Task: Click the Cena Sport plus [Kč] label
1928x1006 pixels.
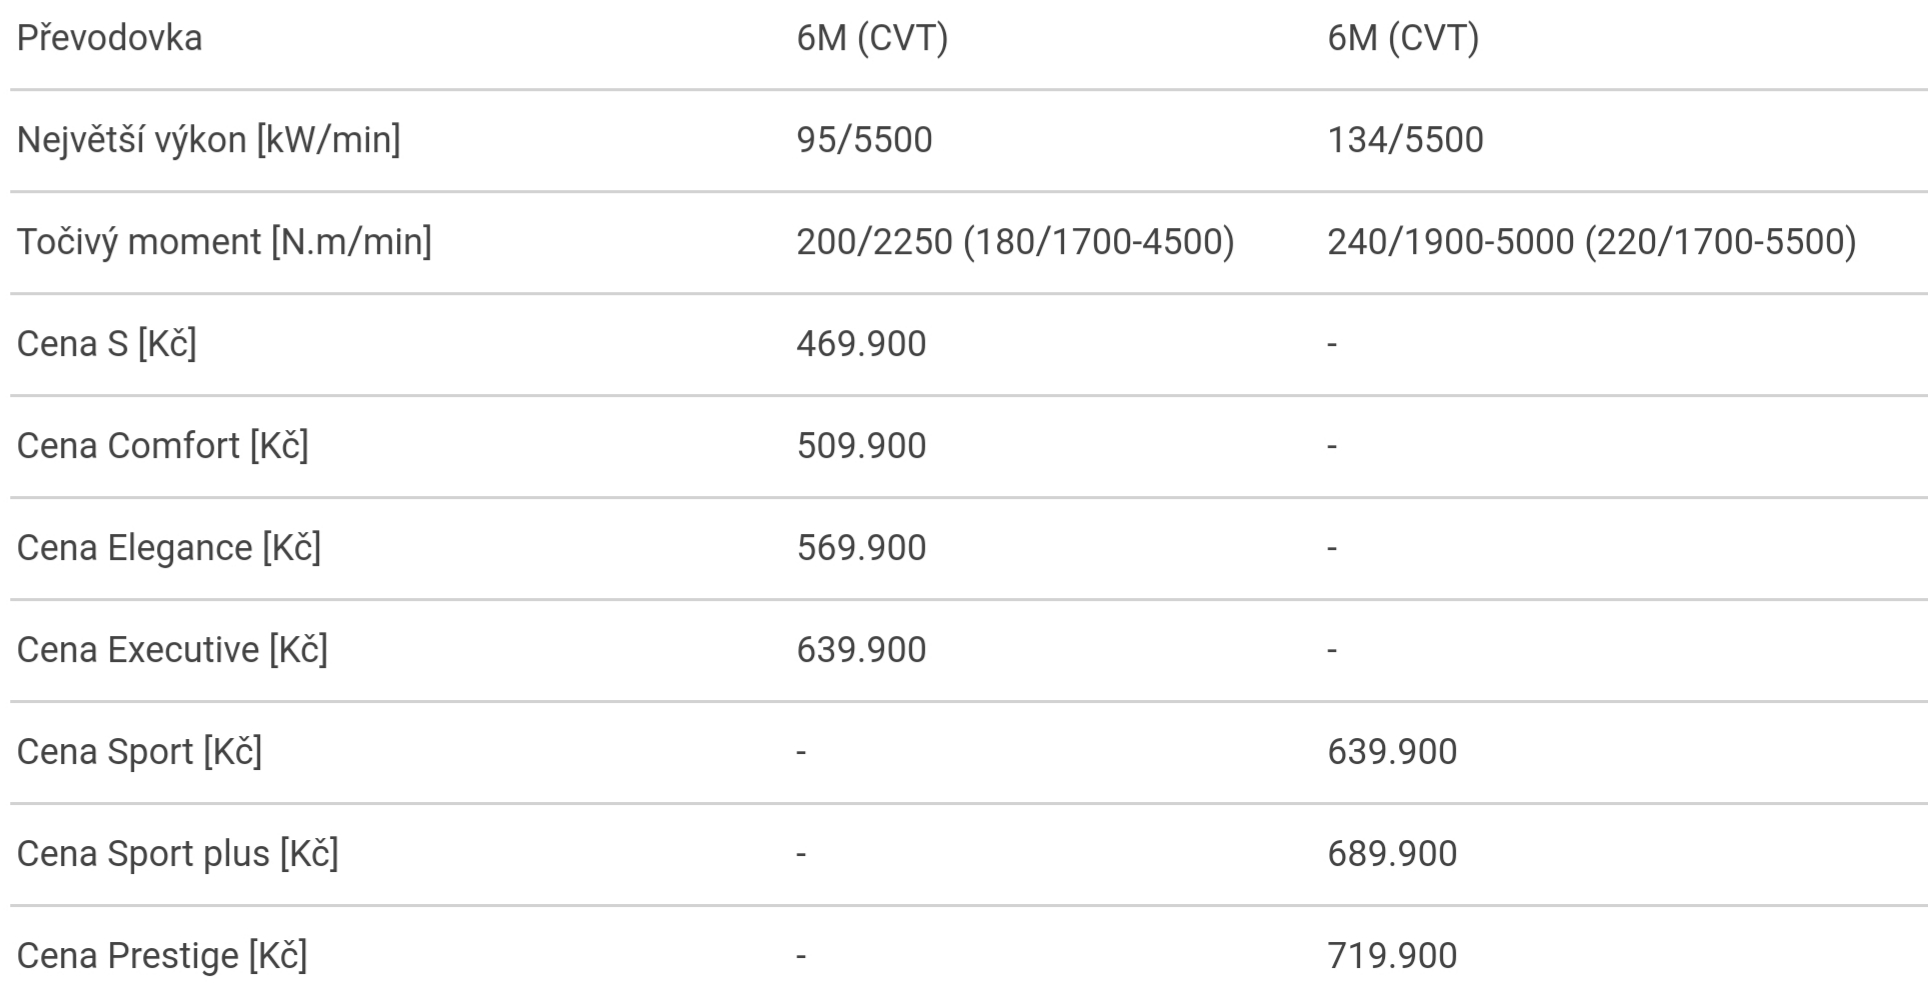Action: (x=177, y=854)
